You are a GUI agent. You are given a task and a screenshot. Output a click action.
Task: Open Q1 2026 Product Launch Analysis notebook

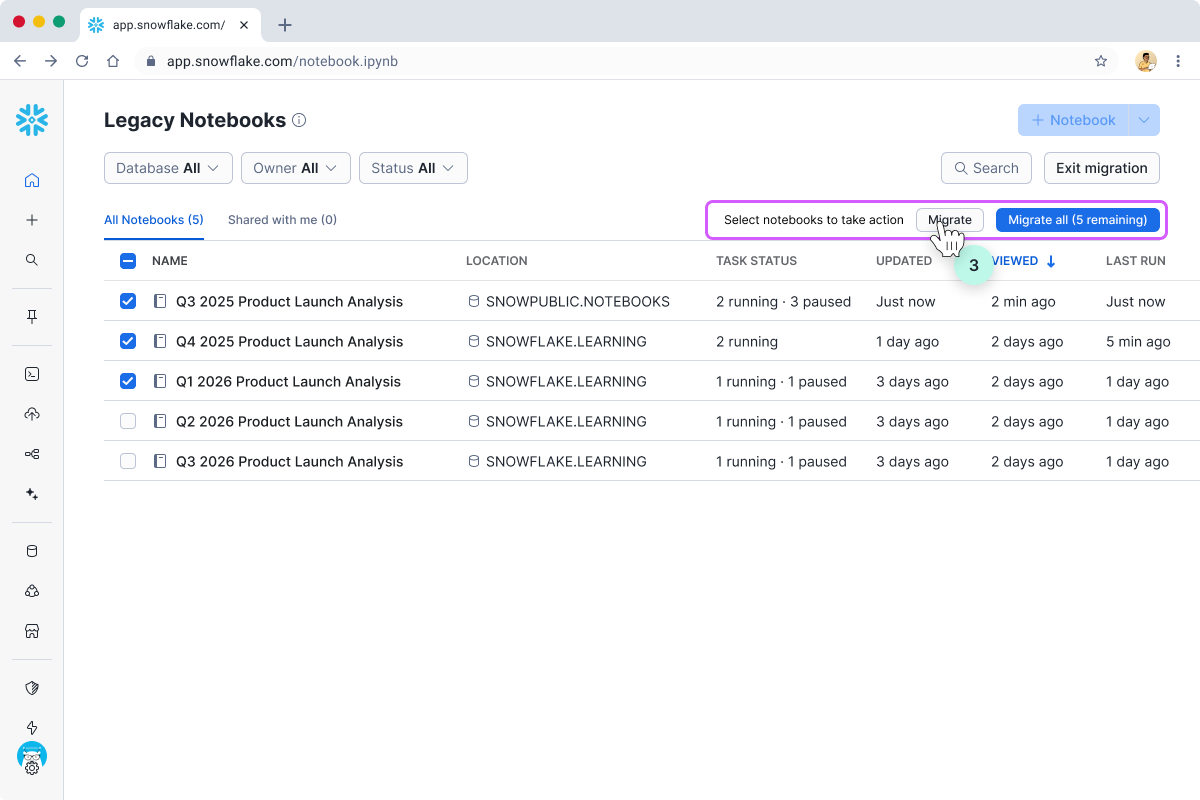click(x=289, y=381)
